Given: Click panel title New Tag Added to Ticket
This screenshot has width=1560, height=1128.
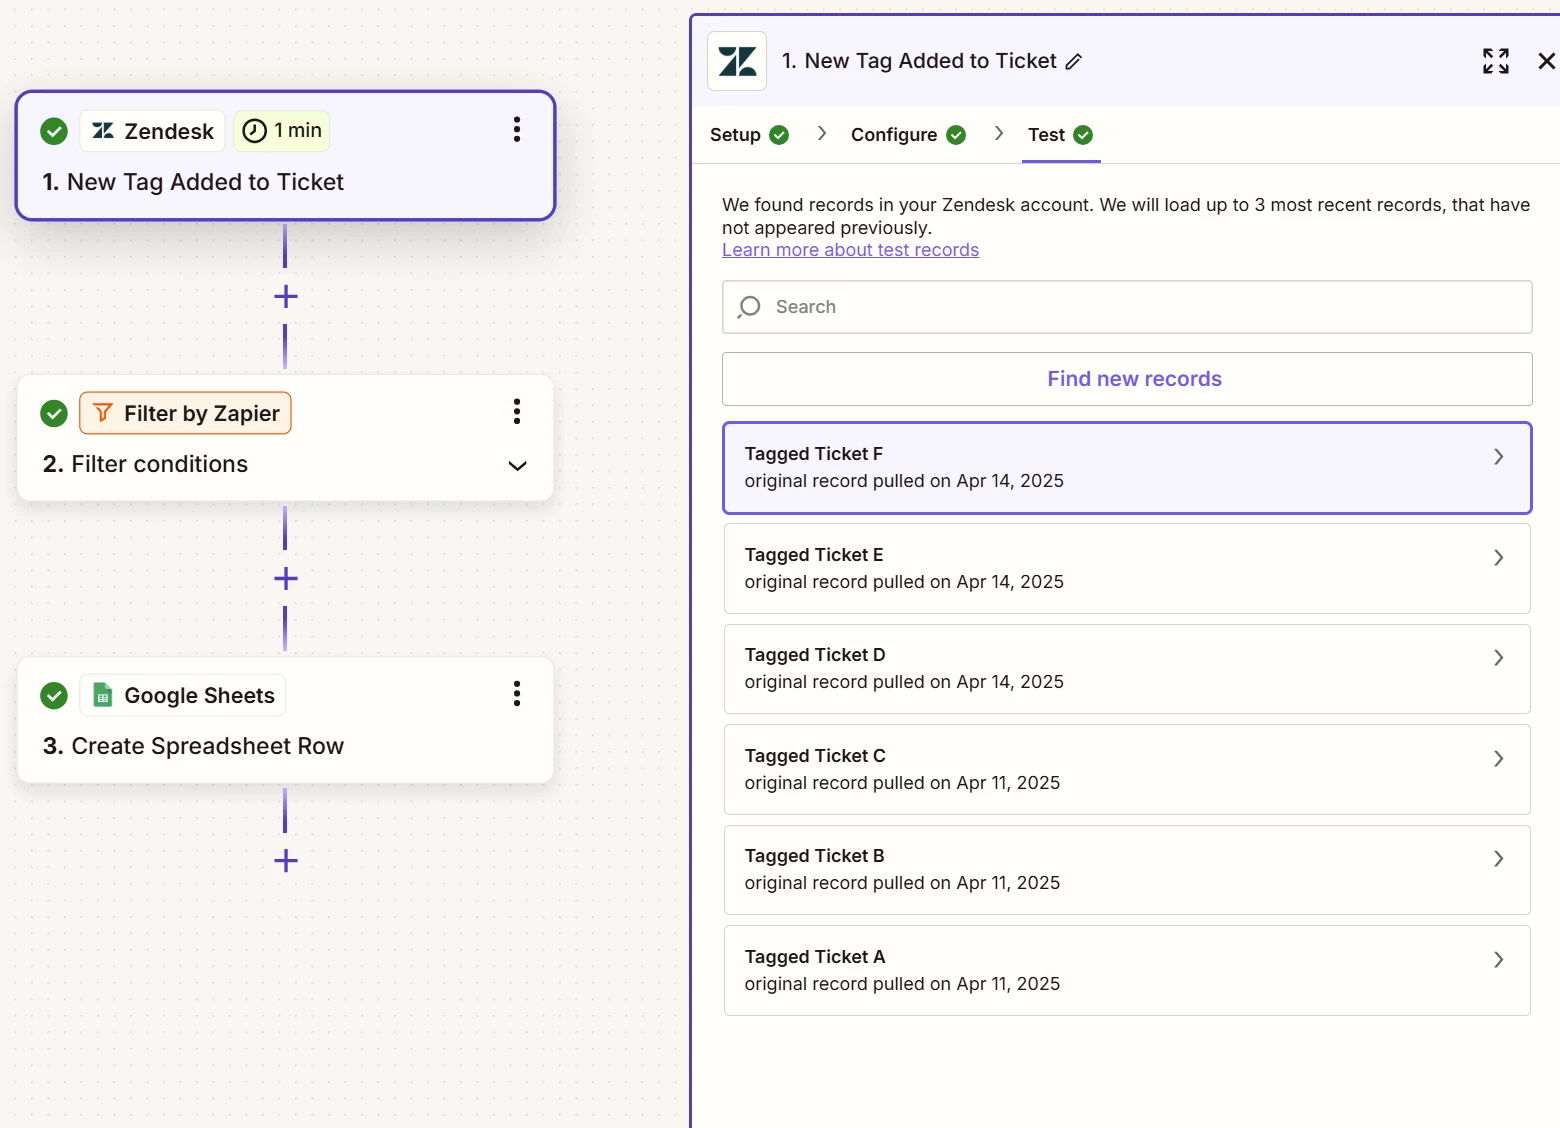Looking at the screenshot, I should tap(919, 61).
